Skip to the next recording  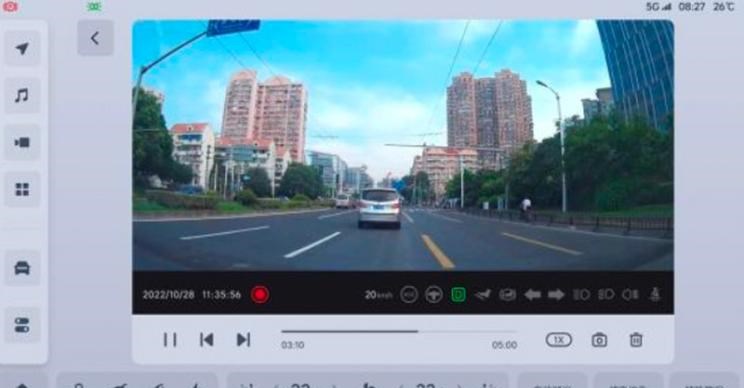[x=243, y=340]
